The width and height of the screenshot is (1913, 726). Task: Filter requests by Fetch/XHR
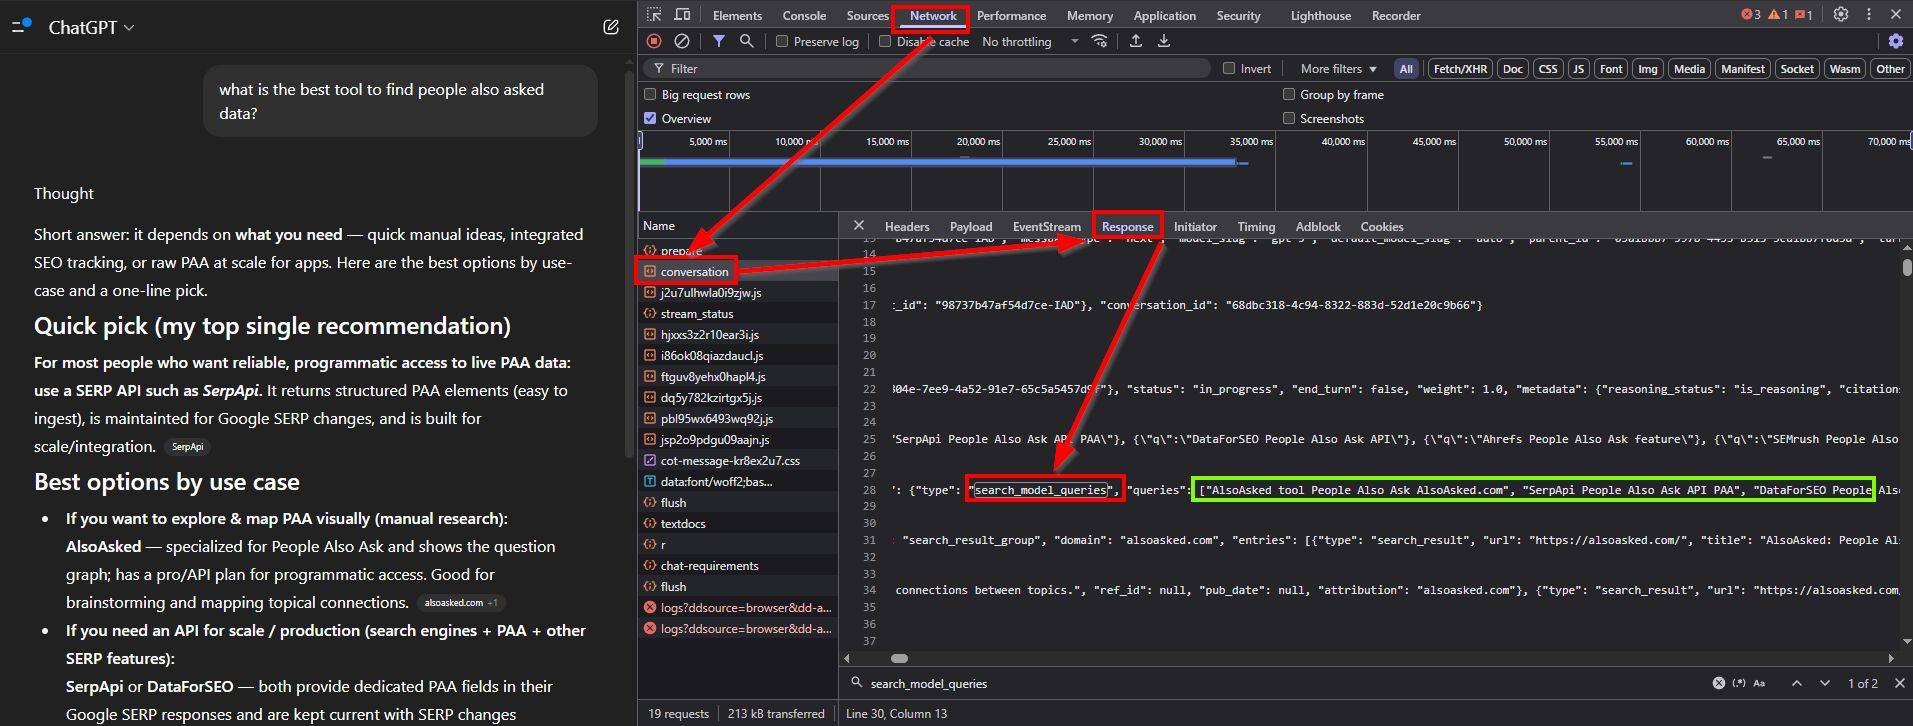point(1460,69)
